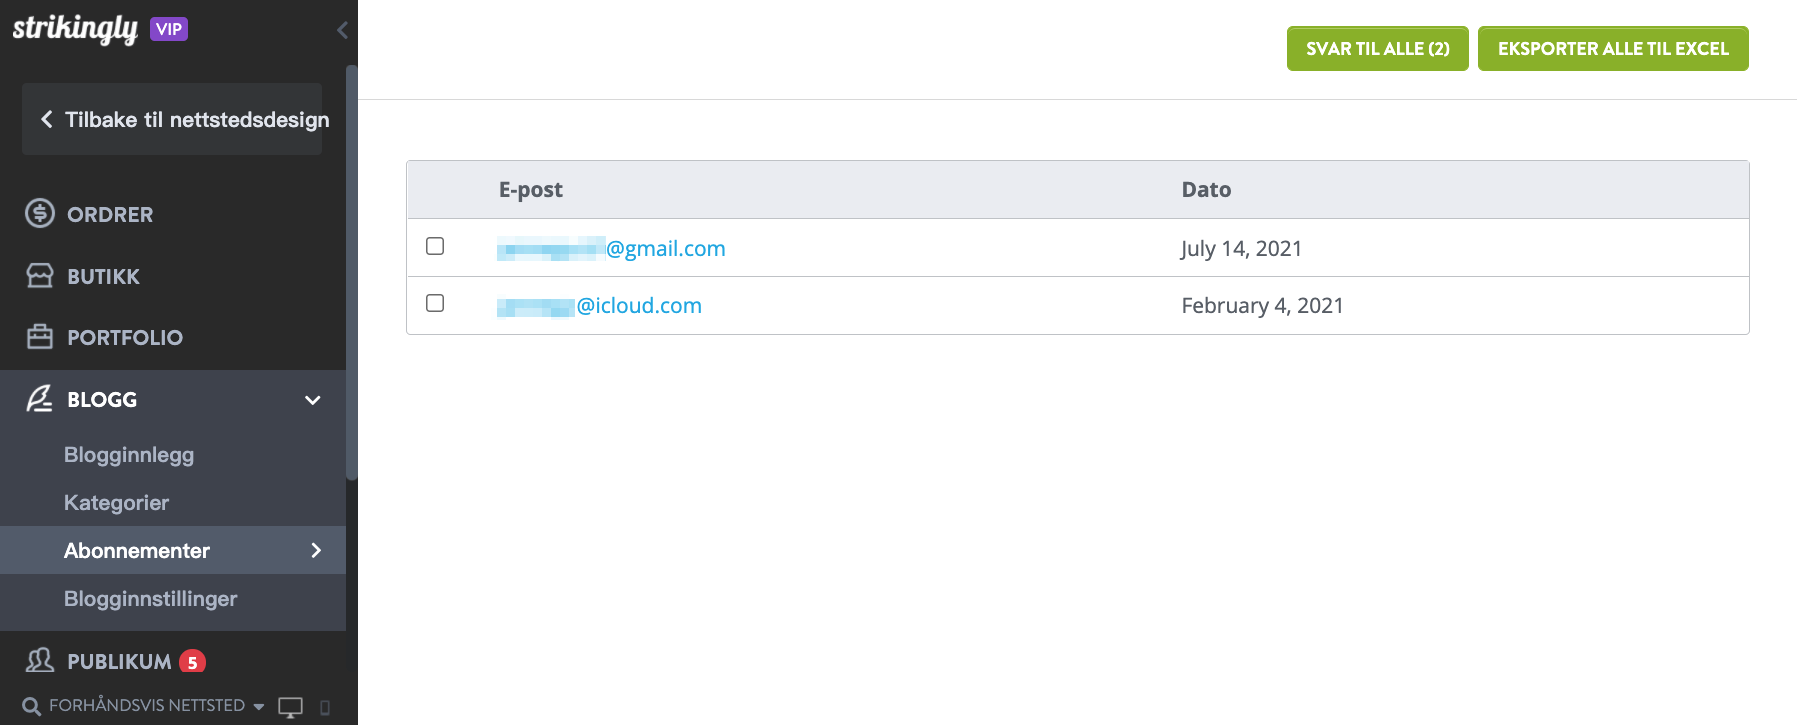This screenshot has width=1797, height=725.
Task: Click the Blogg feather pen icon
Action: 40,399
